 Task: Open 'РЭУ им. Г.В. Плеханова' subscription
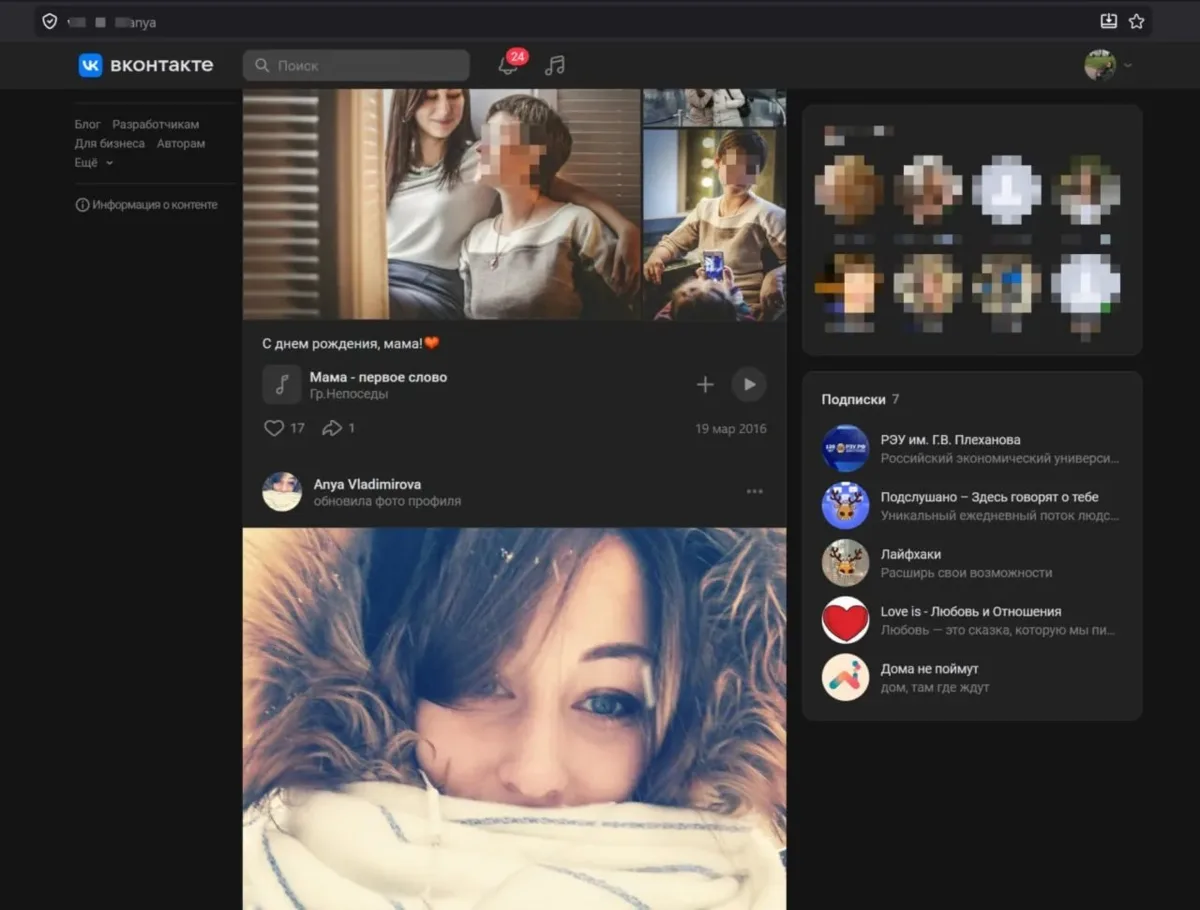coord(950,440)
